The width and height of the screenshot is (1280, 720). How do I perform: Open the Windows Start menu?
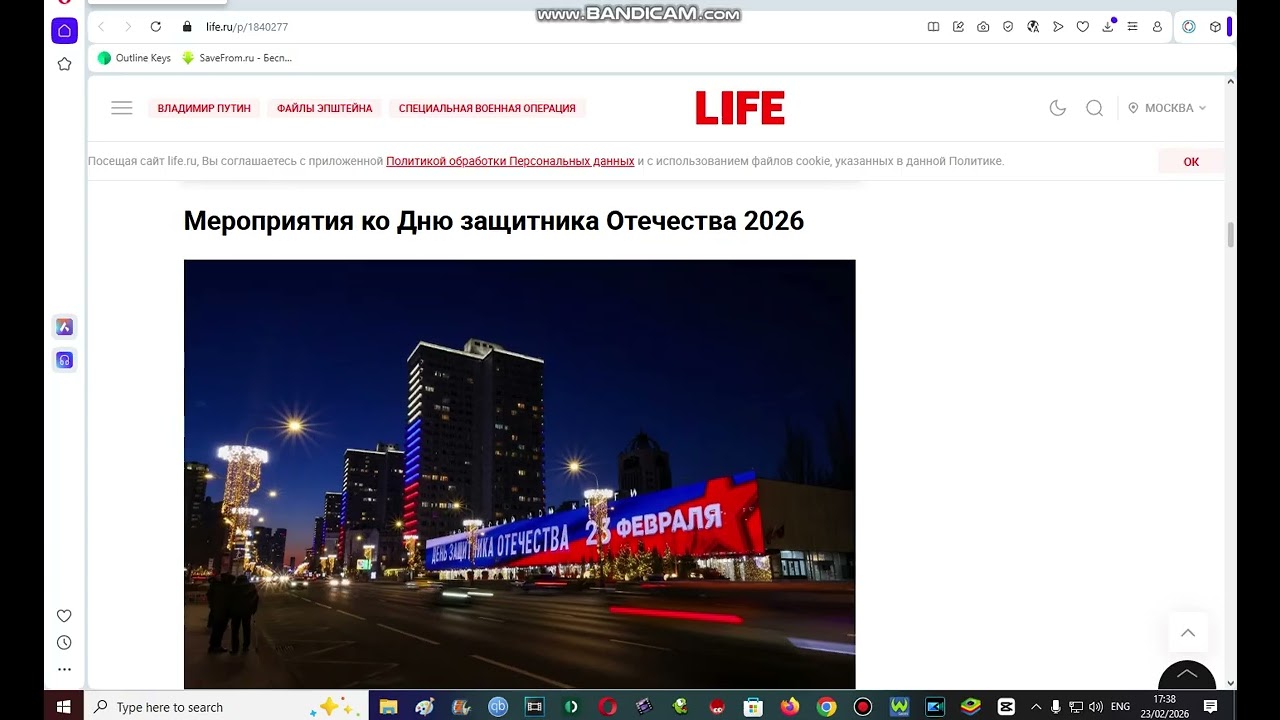point(63,706)
